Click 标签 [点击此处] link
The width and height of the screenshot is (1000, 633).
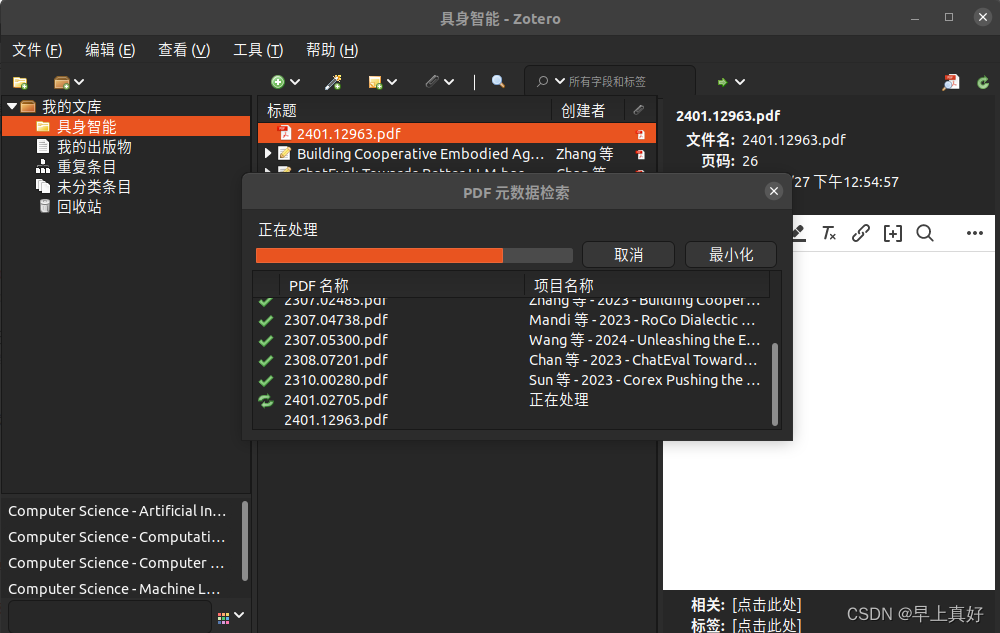tap(767, 625)
